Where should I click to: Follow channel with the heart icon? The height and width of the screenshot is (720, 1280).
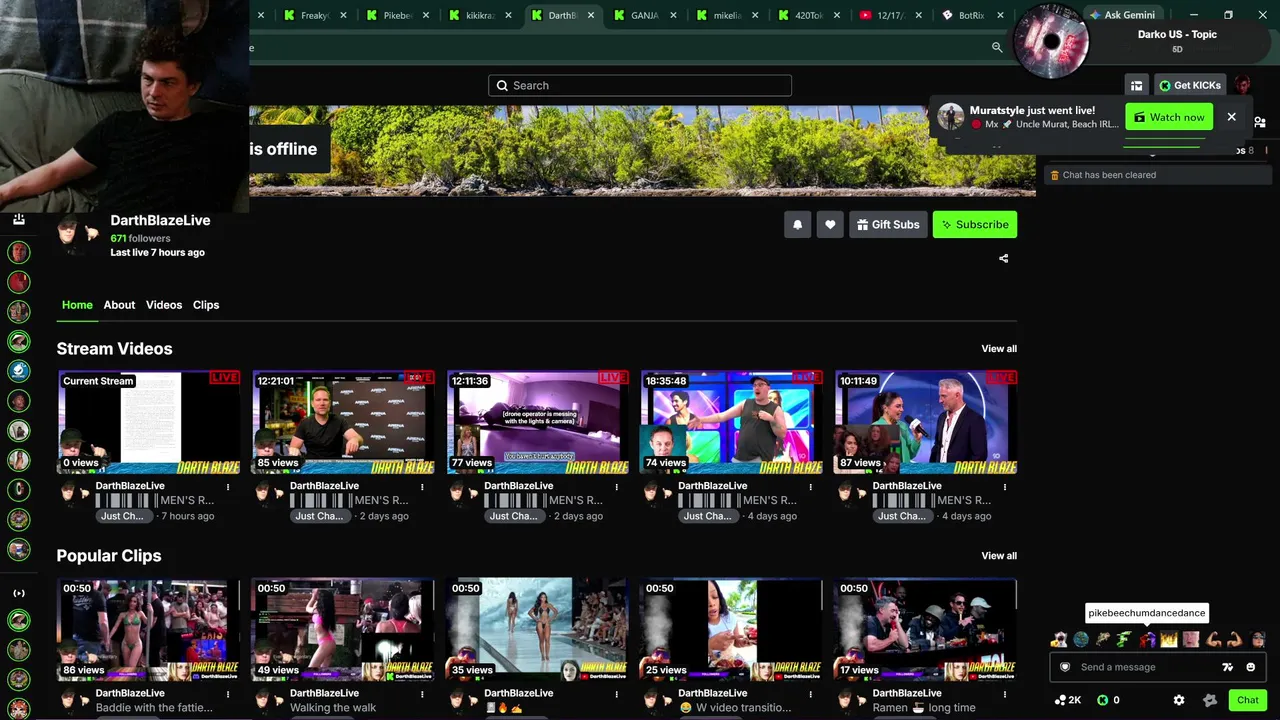(830, 225)
